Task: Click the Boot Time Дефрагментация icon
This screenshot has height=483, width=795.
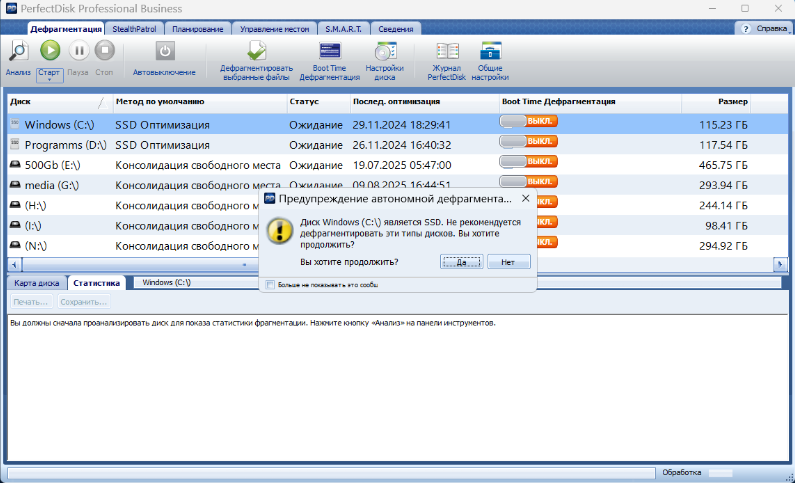Action: point(329,51)
